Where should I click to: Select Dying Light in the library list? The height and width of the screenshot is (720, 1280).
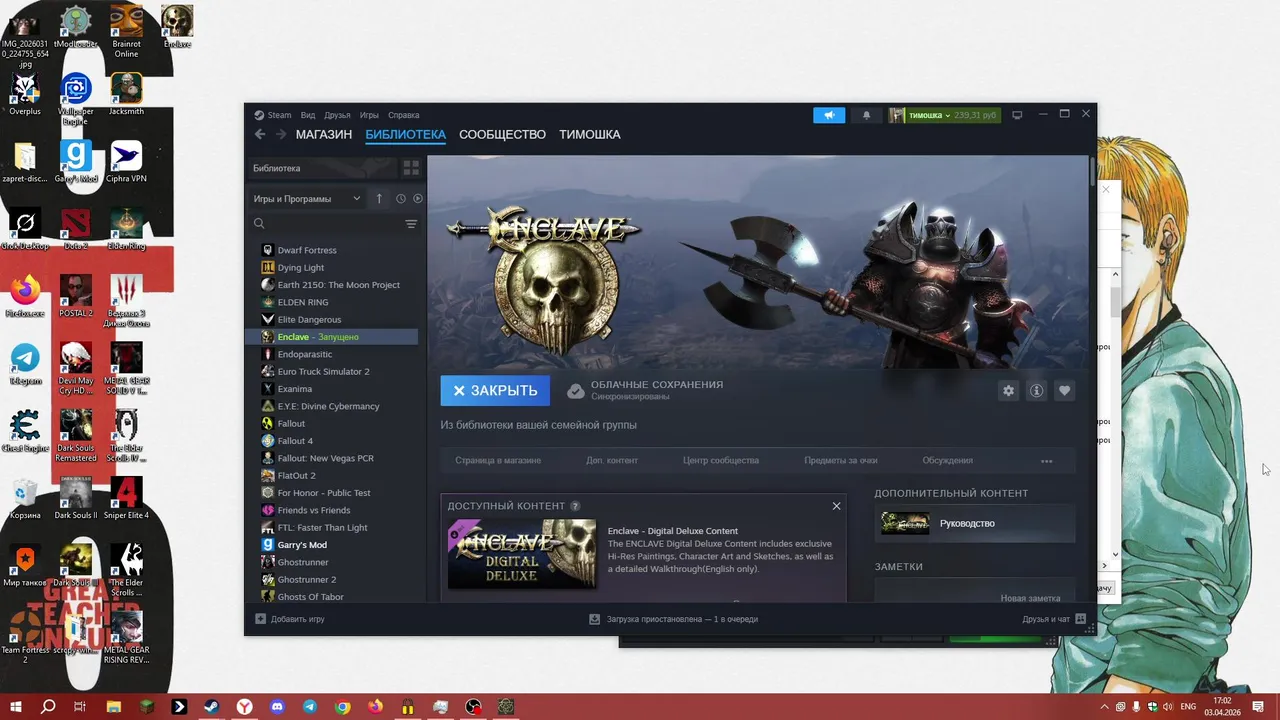pyautogui.click(x=331, y=268)
